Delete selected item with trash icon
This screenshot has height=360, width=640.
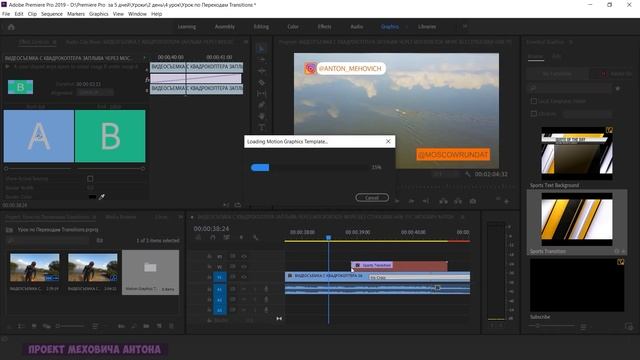pos(172,326)
